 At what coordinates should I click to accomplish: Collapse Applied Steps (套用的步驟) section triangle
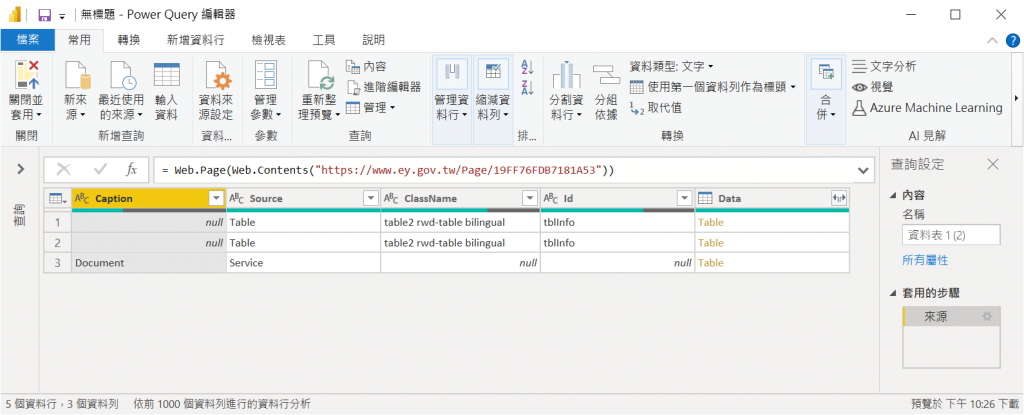click(x=893, y=294)
